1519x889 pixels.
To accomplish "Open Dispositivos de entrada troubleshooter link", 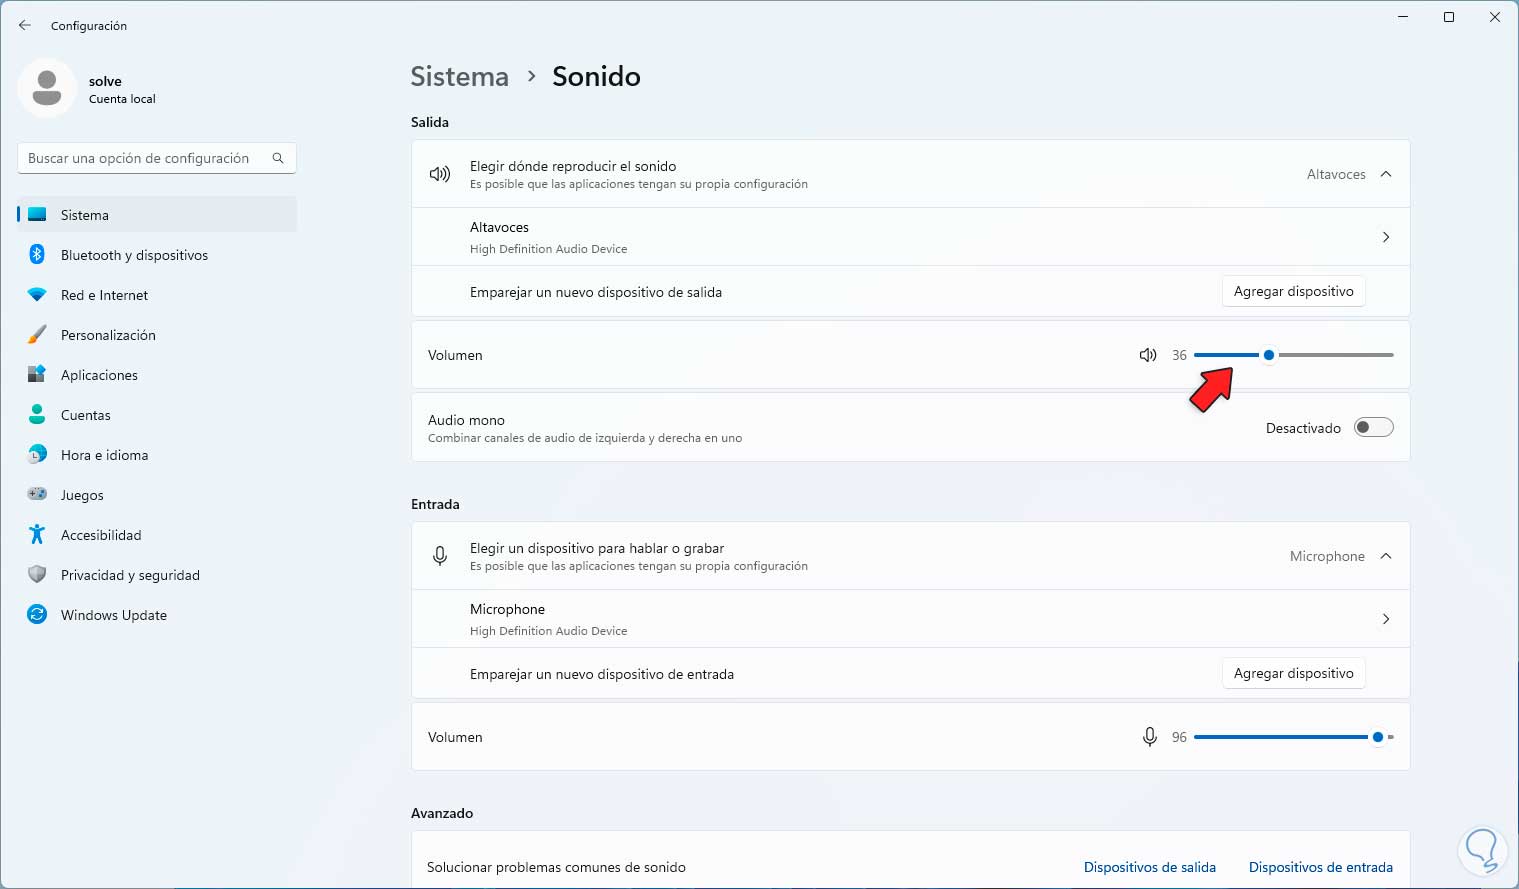I will pos(1320,867).
